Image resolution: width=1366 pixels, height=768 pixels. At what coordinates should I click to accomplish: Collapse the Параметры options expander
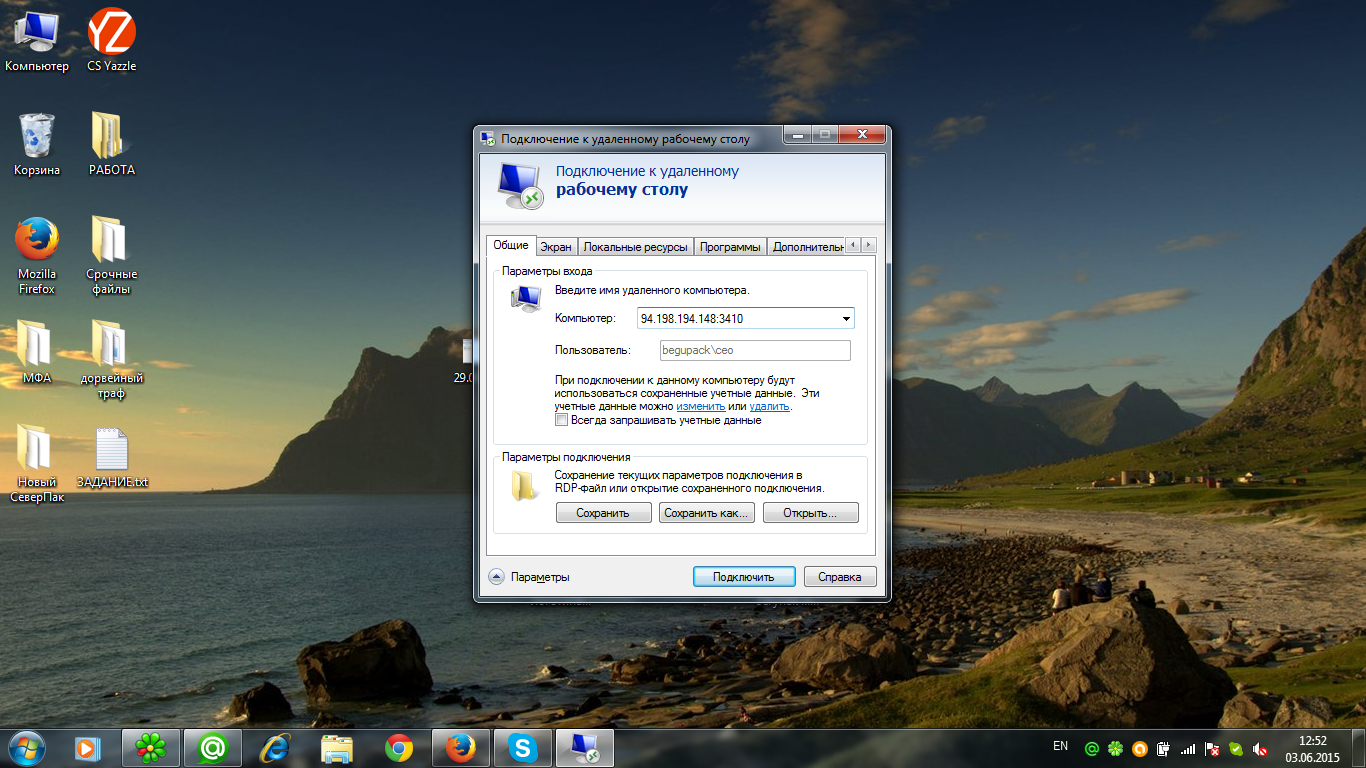[x=496, y=577]
